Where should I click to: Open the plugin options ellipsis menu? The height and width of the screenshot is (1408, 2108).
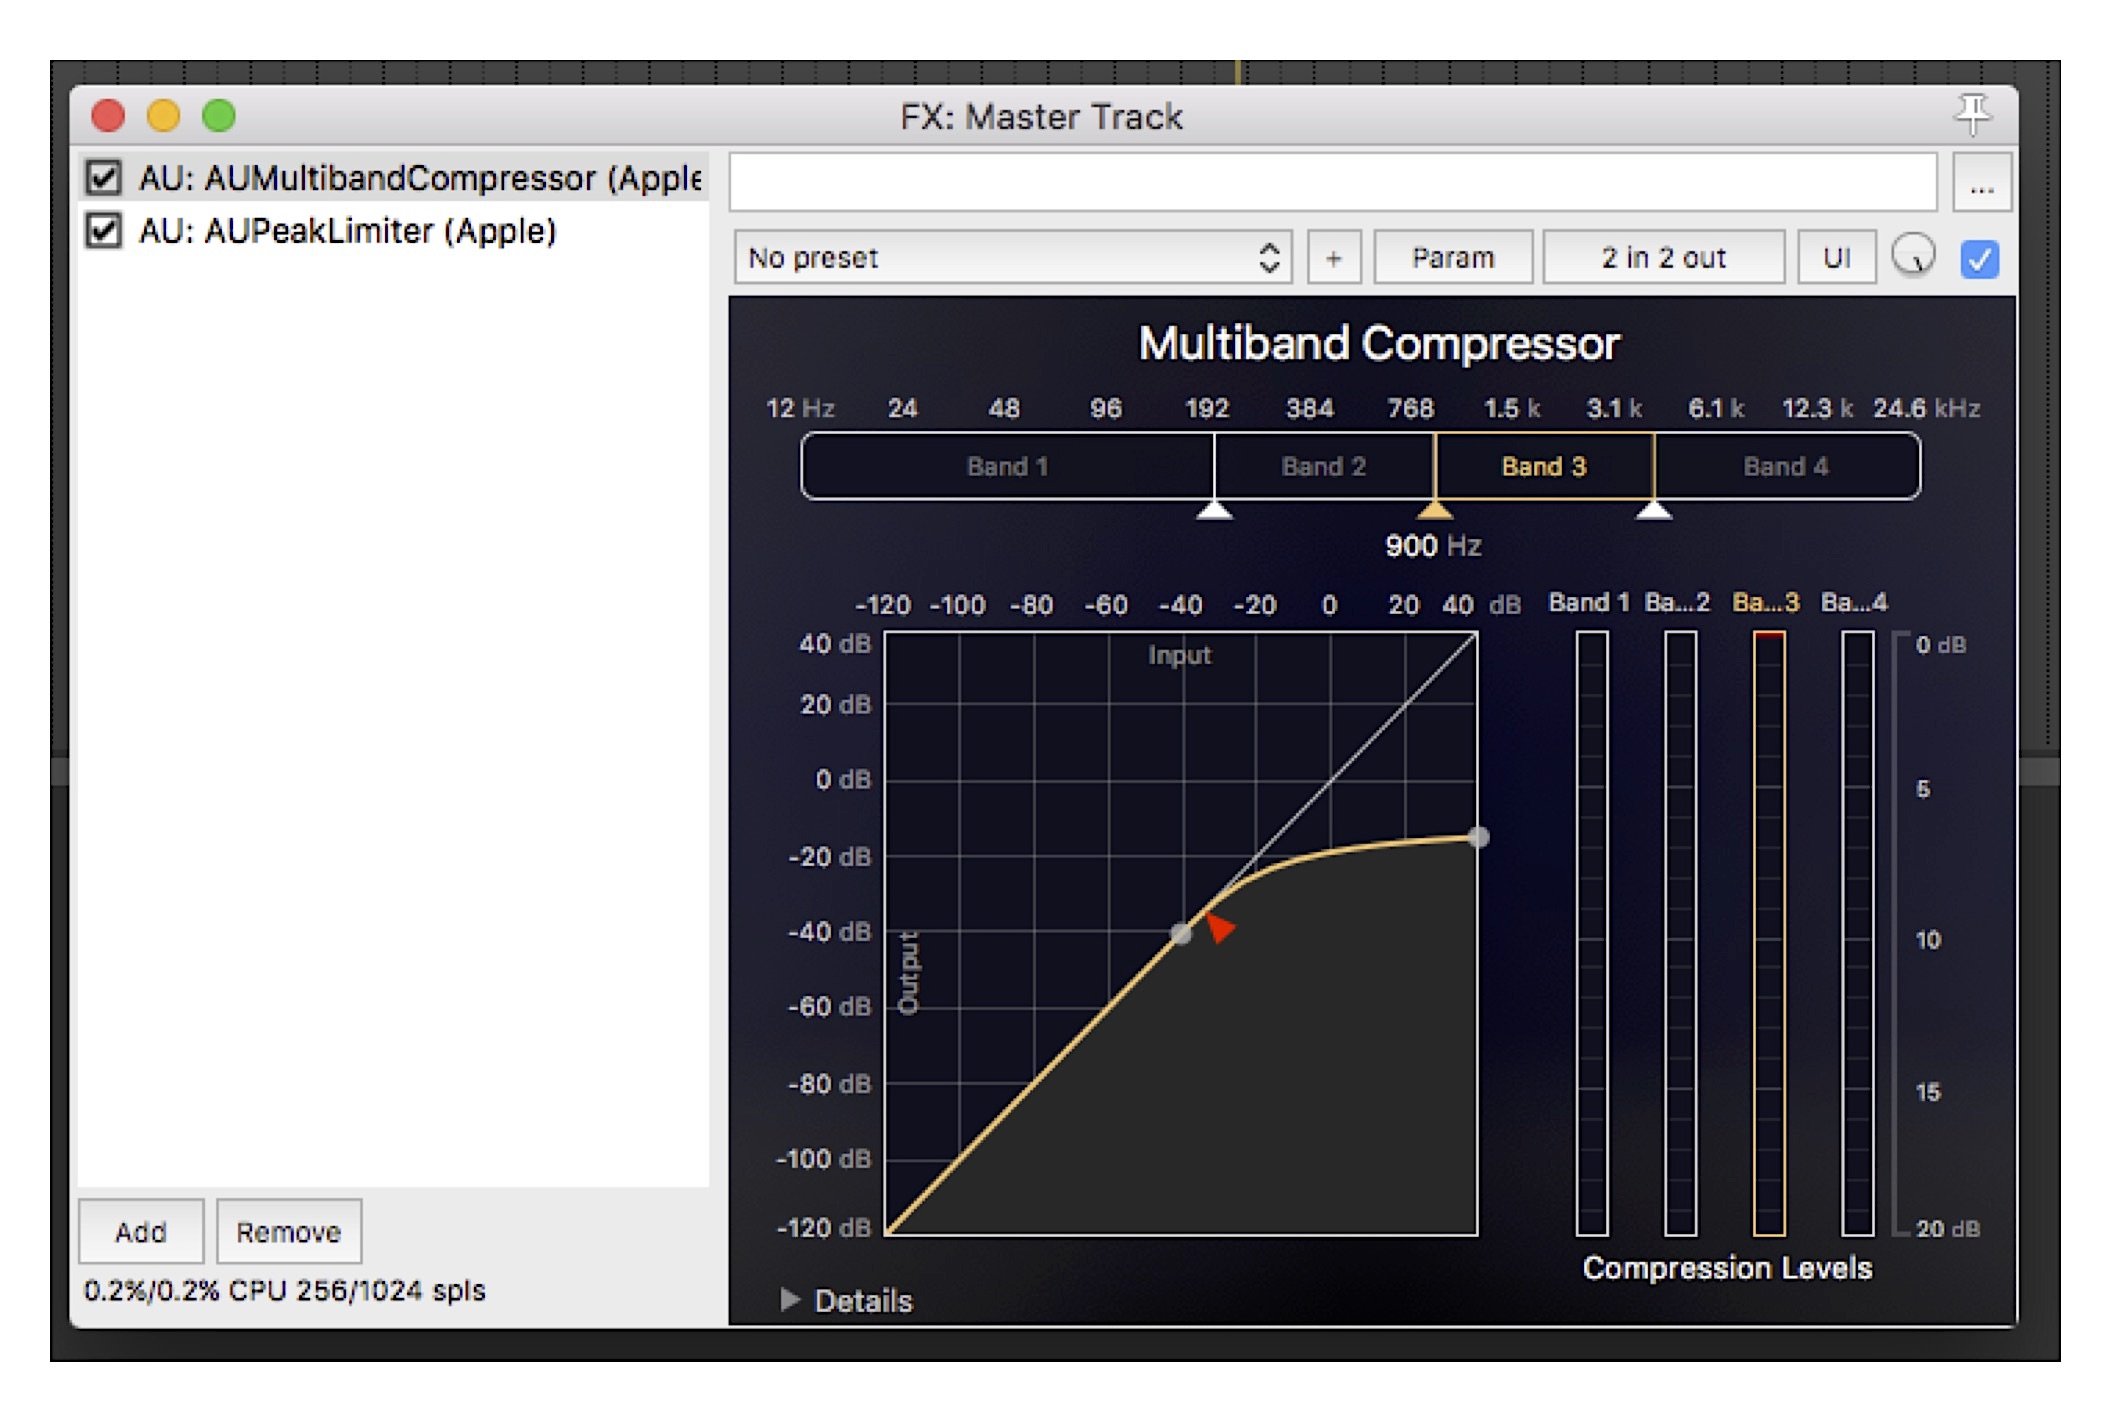pyautogui.click(x=1981, y=183)
